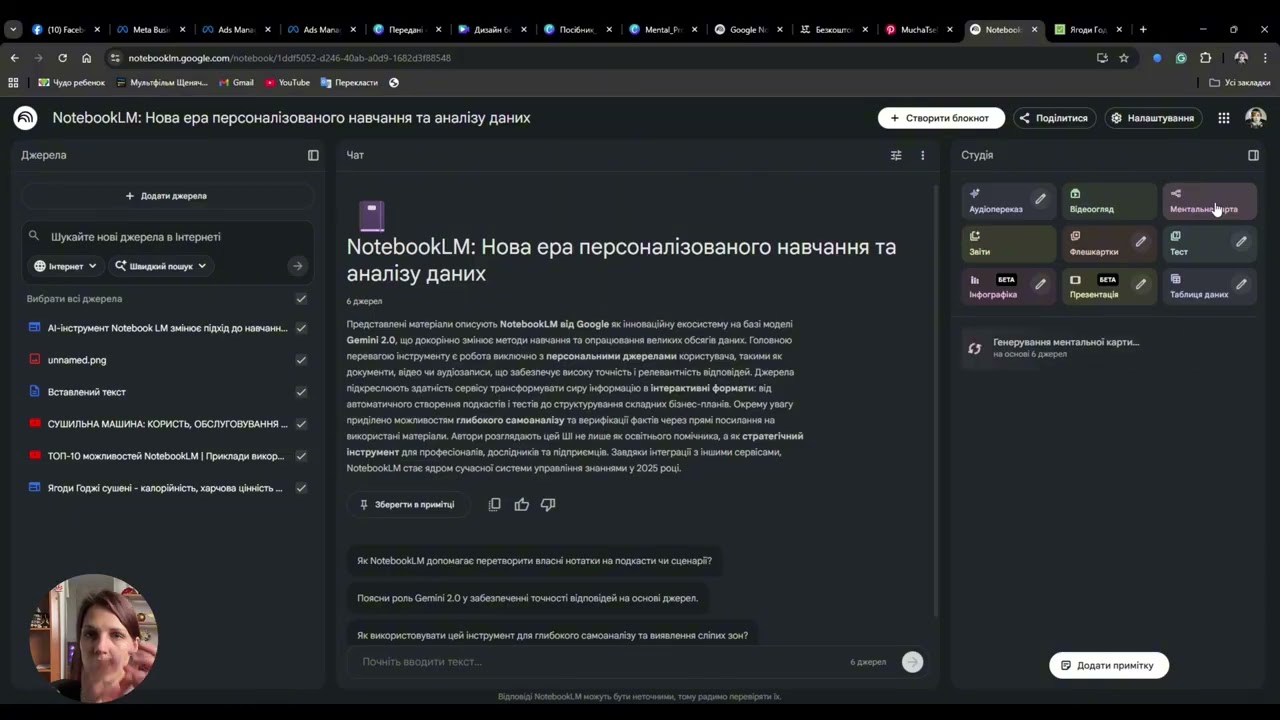Copy the summary response
1280x720 pixels.
pyautogui.click(x=494, y=504)
